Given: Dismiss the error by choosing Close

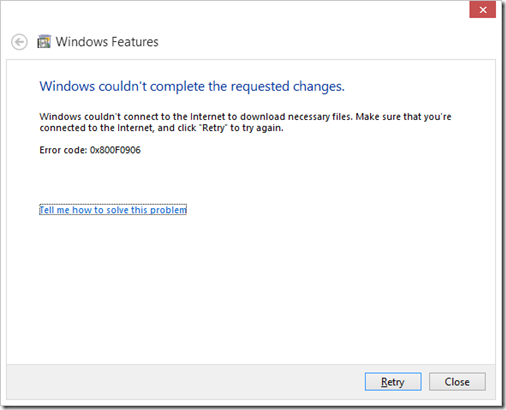Looking at the screenshot, I should point(457,382).
